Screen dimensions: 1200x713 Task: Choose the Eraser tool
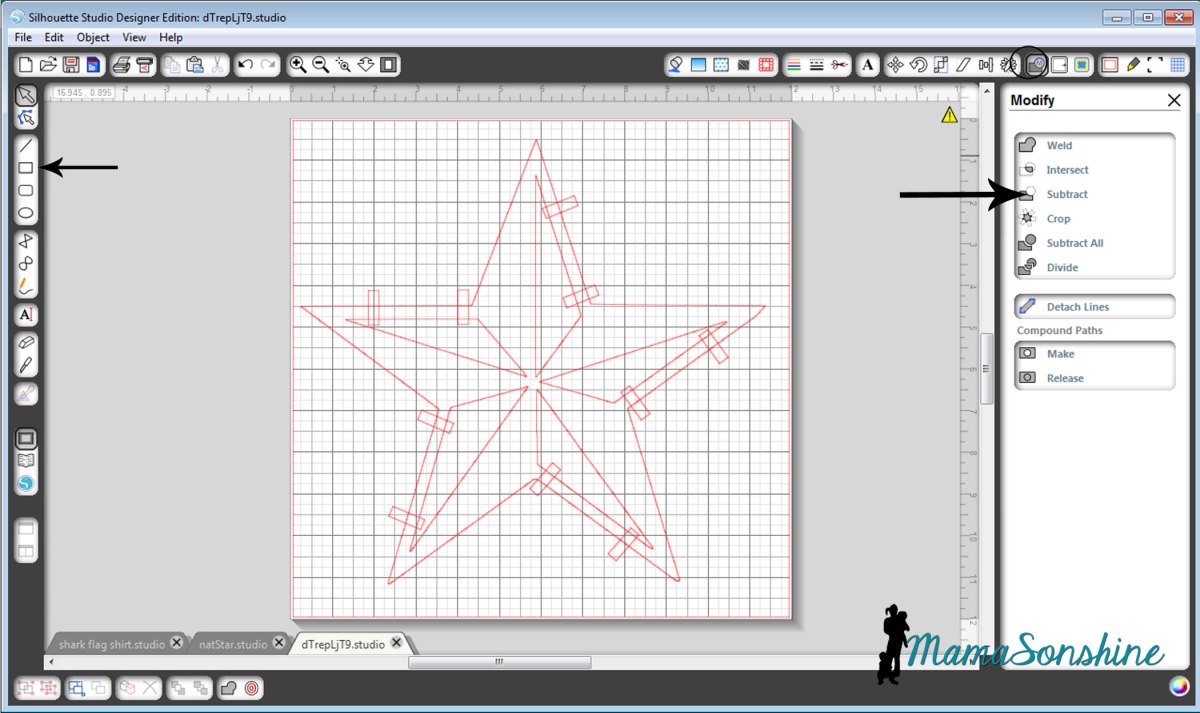point(27,342)
